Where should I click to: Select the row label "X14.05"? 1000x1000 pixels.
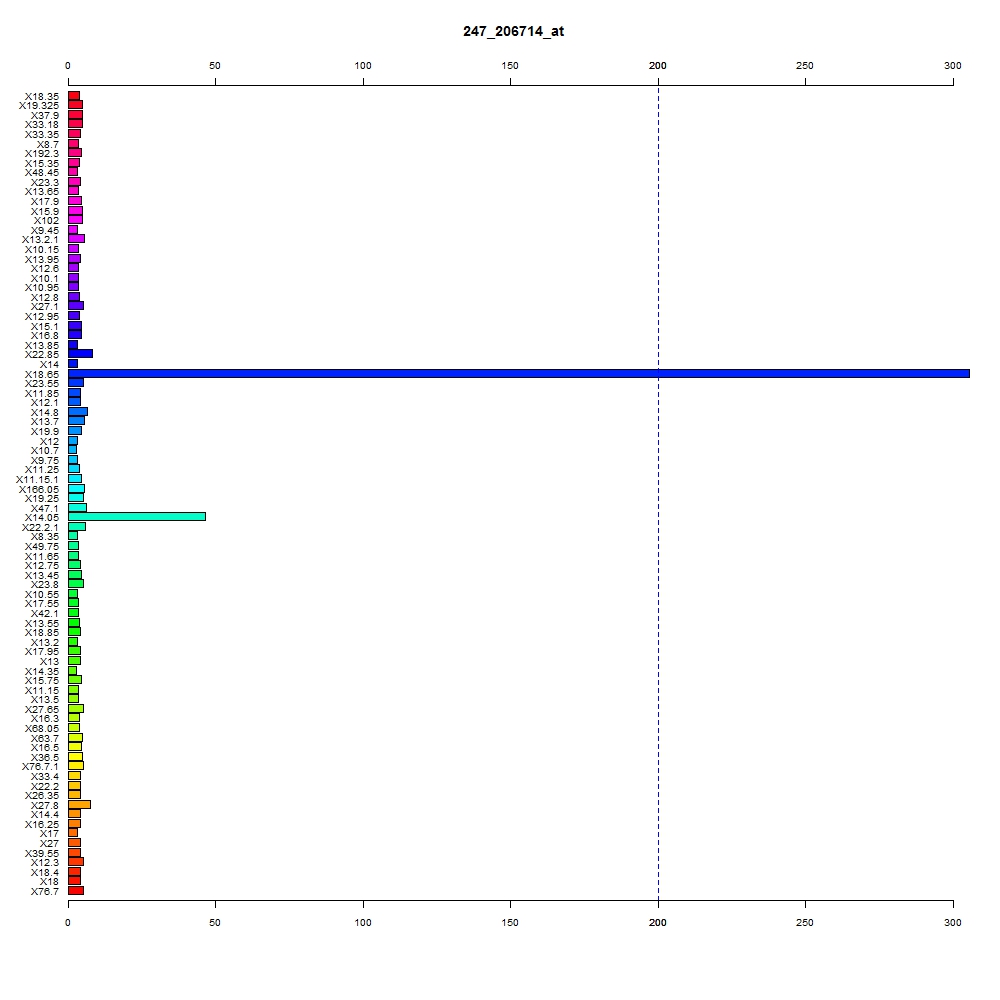(42, 518)
